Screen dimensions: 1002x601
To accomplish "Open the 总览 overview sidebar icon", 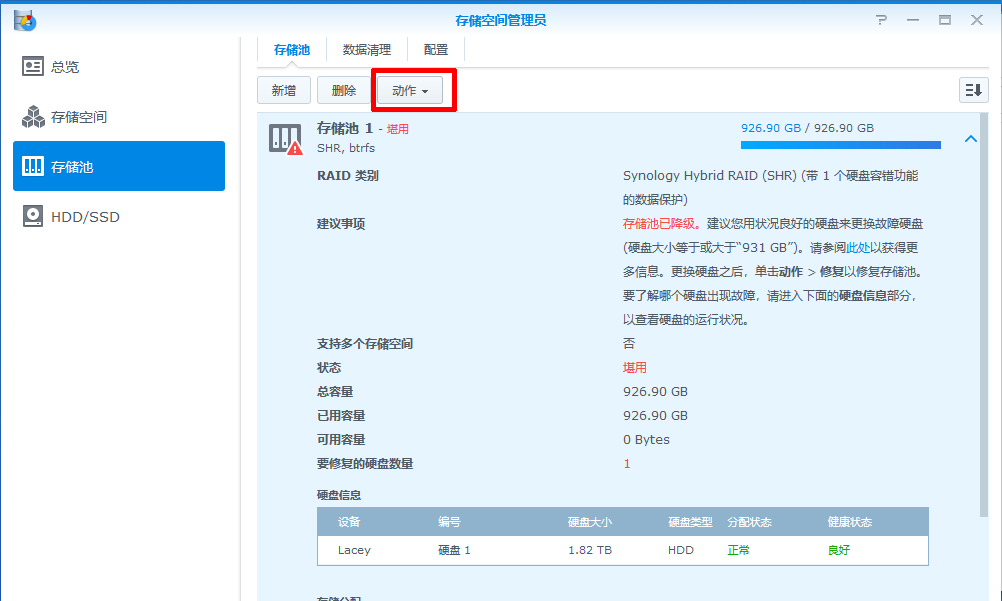I will click(33, 67).
